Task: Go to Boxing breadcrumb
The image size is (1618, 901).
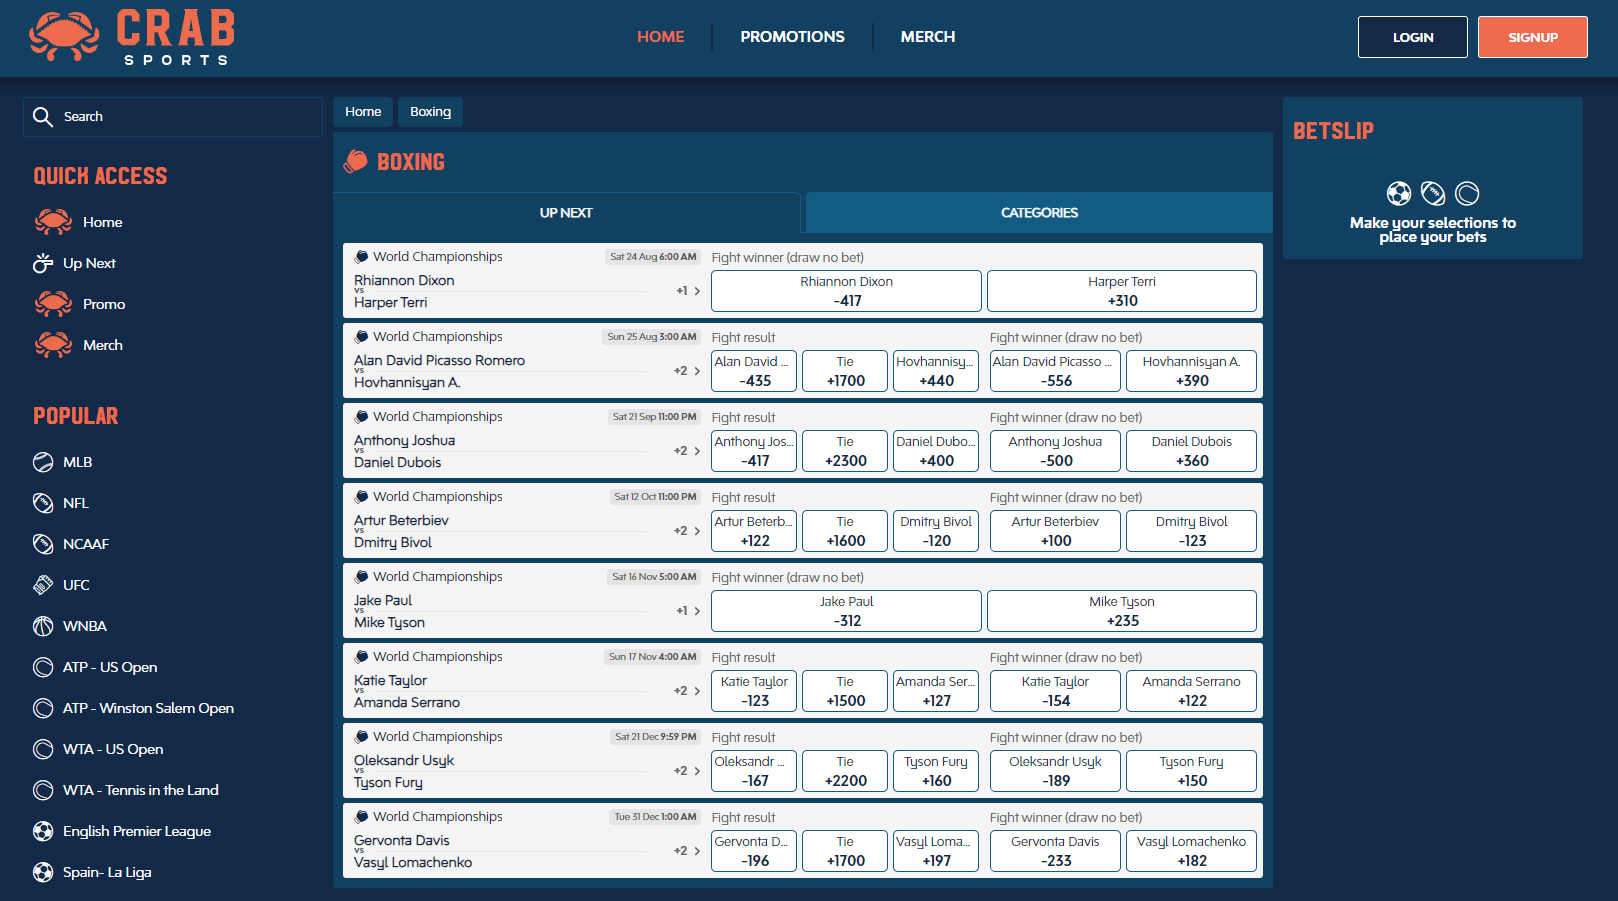Action: [430, 112]
